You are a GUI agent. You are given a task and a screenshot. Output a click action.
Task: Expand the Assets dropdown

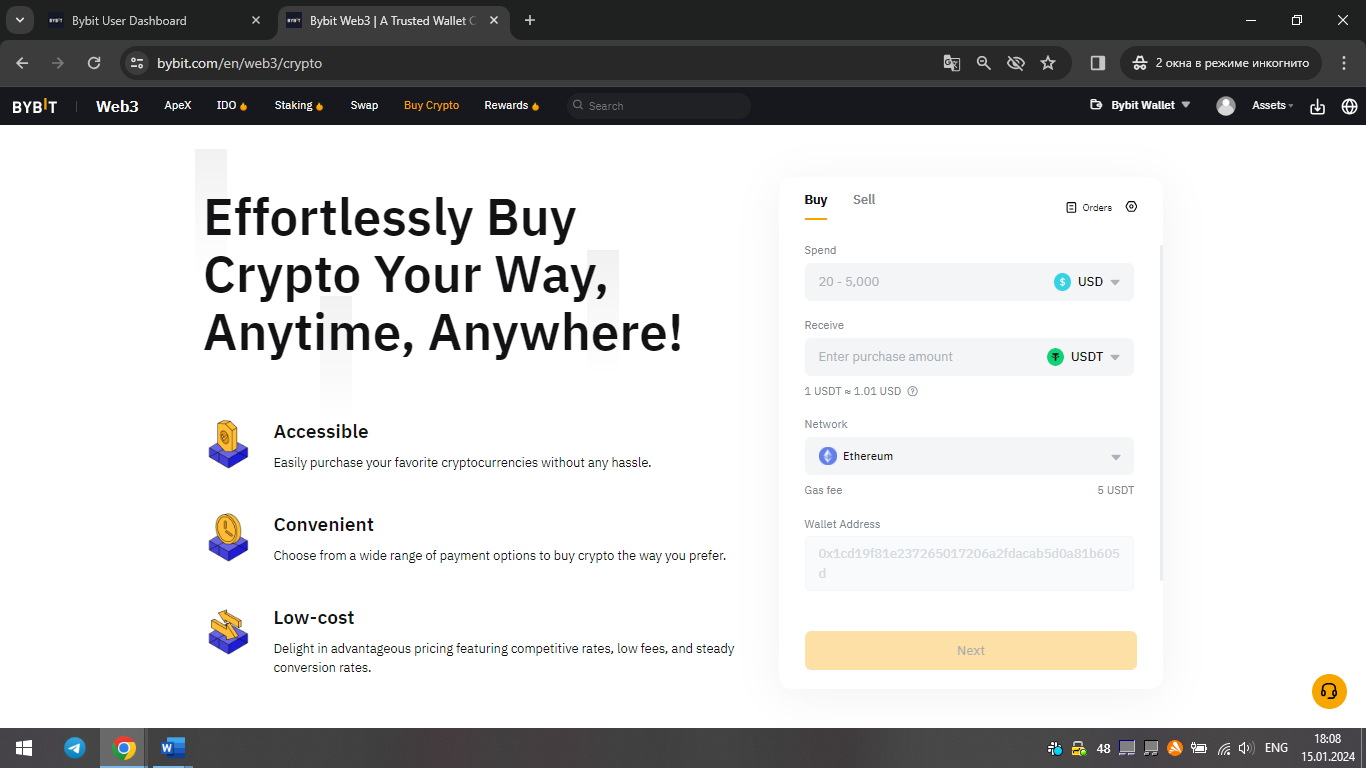[1273, 105]
